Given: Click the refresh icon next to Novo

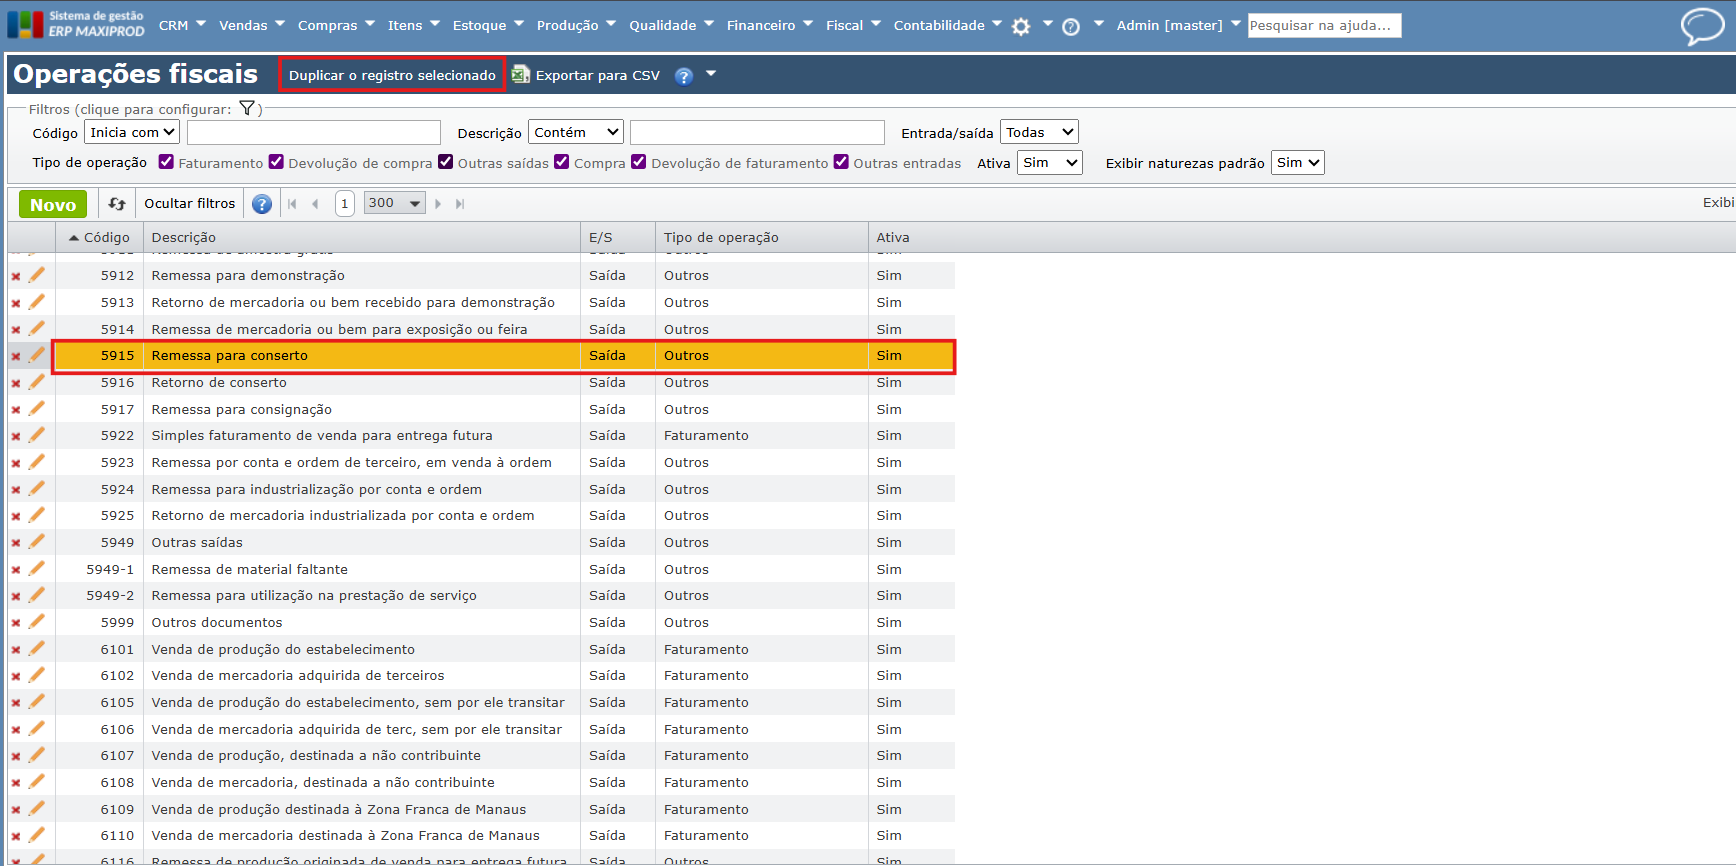Looking at the screenshot, I should [x=117, y=204].
